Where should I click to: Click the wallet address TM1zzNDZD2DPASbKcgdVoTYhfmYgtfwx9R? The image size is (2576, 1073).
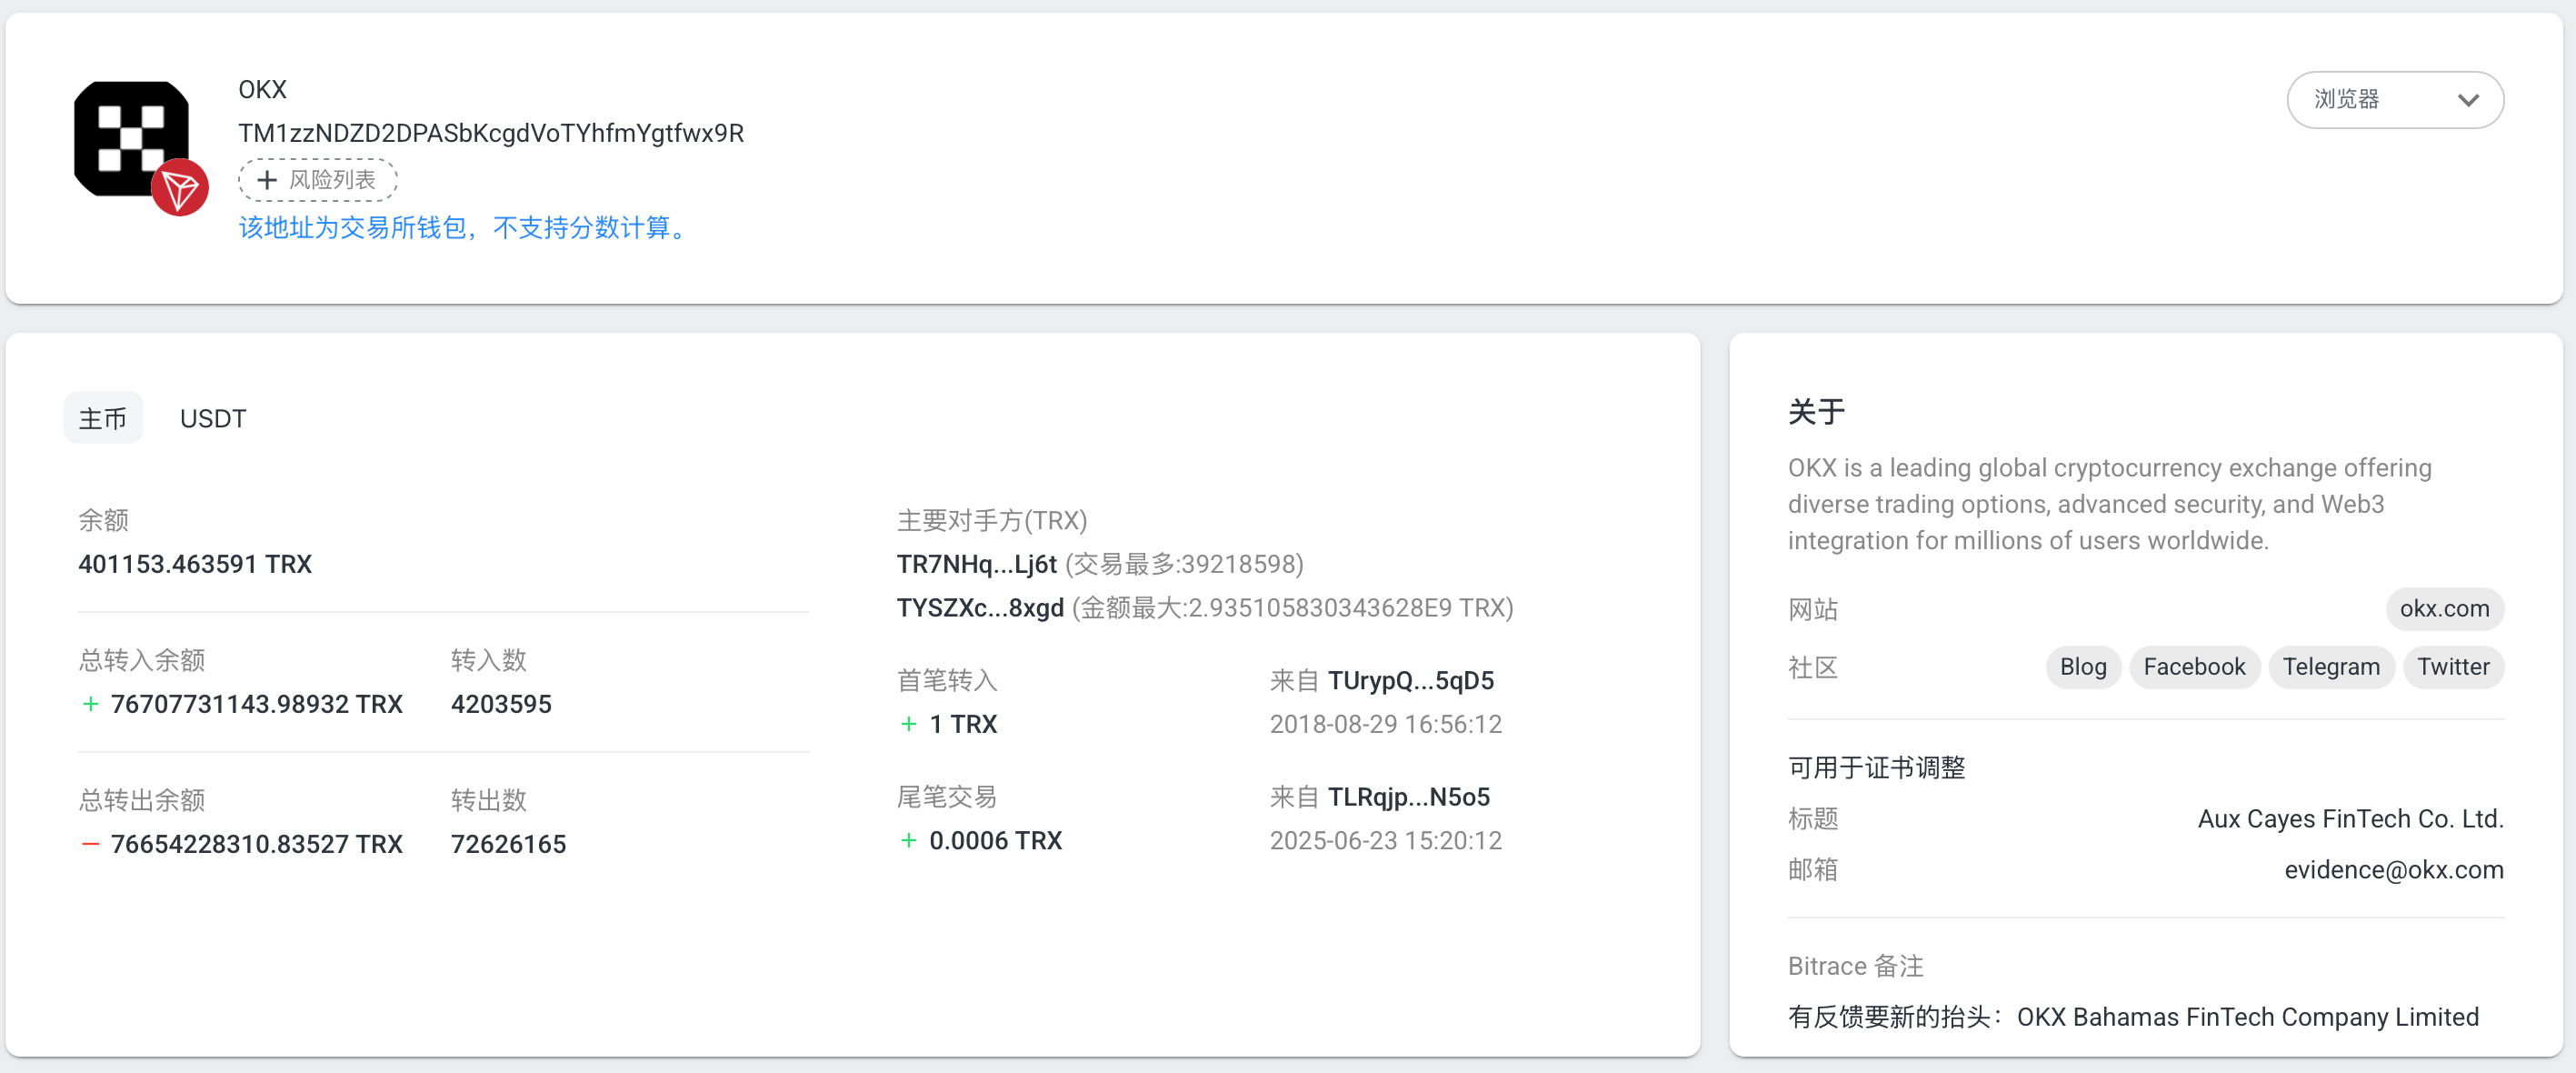pos(490,133)
